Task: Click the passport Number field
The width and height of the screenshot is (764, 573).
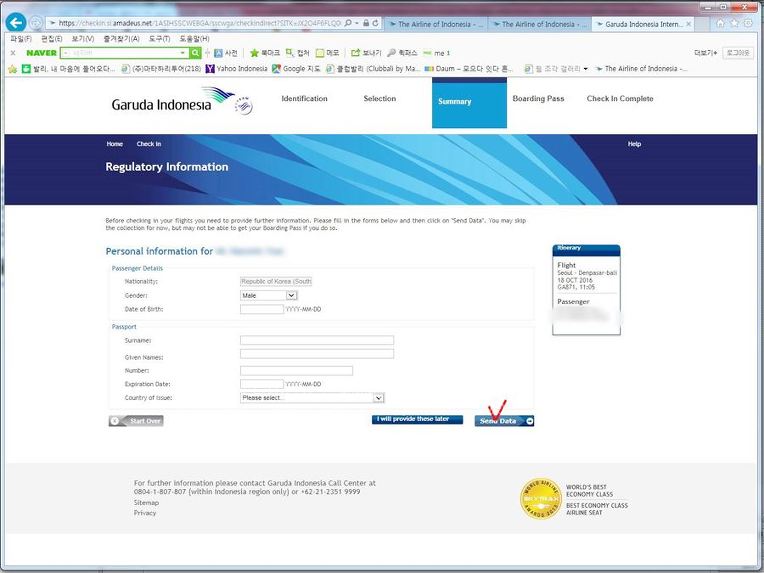Action: click(x=296, y=371)
